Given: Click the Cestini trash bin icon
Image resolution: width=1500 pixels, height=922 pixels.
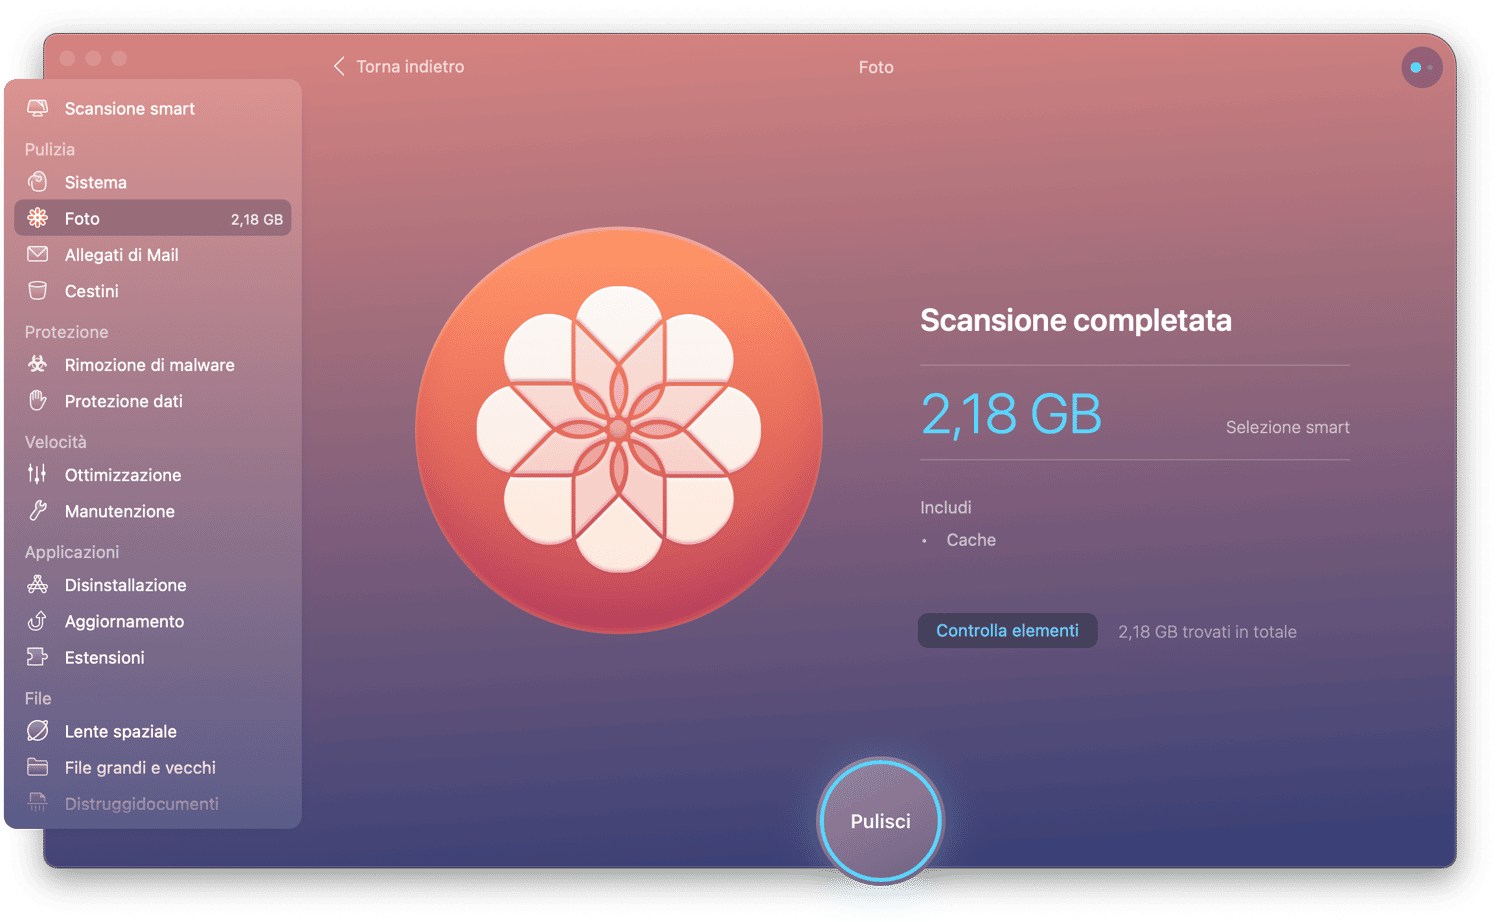Looking at the screenshot, I should [37, 291].
